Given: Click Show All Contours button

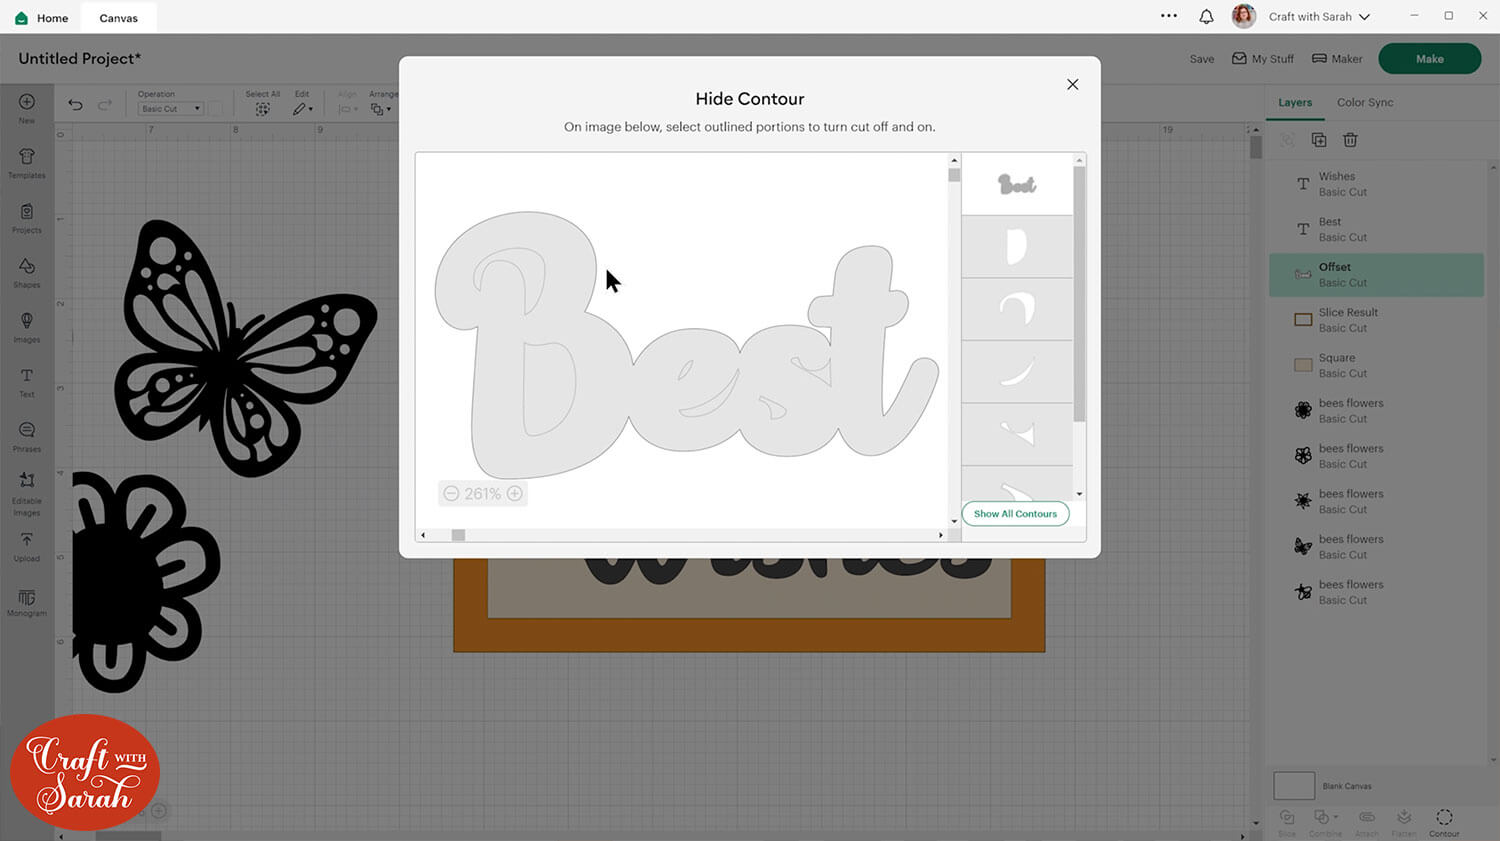Looking at the screenshot, I should point(1015,514).
